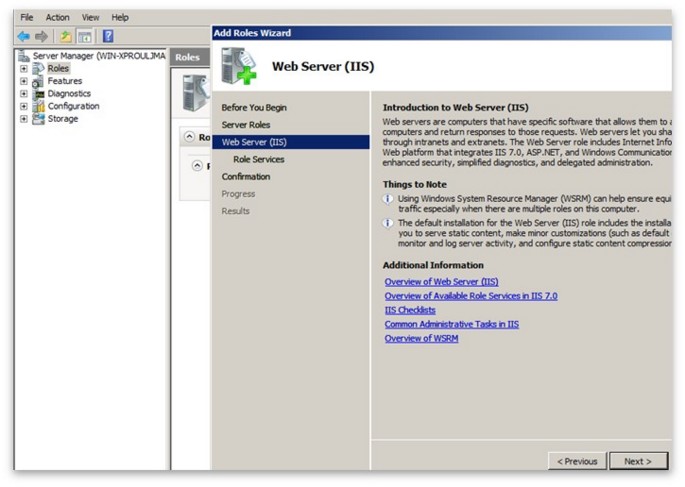Viewport: 685px width, 487px height.
Task: Select the Diagnostics label in the tree
Action: (69, 94)
